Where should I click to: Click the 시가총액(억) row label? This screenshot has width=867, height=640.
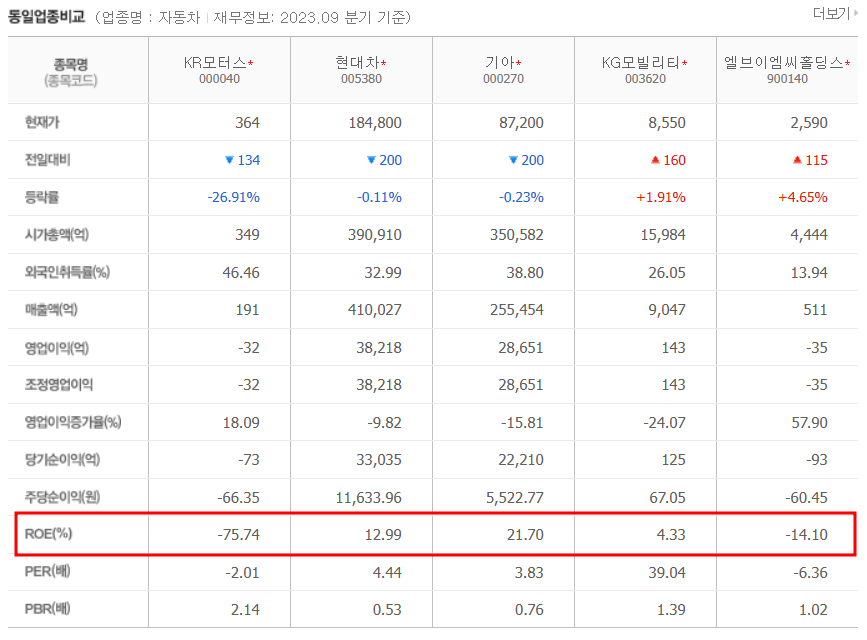click(56, 235)
